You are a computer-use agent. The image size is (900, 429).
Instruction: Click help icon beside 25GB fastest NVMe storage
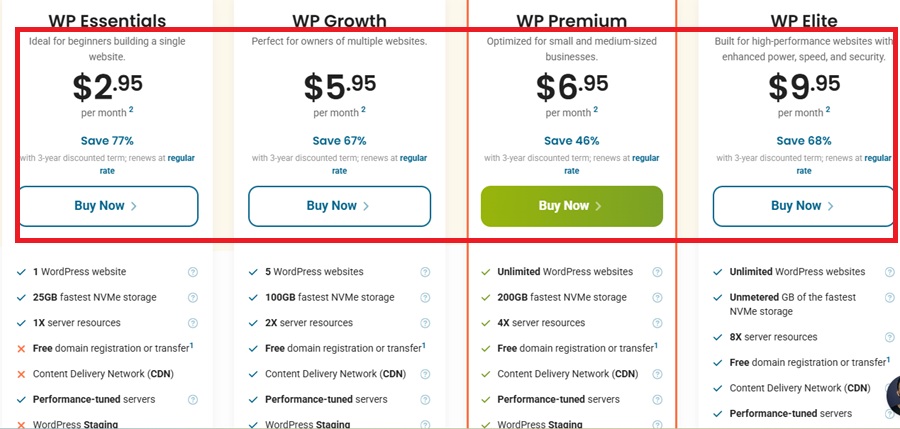coord(192,298)
